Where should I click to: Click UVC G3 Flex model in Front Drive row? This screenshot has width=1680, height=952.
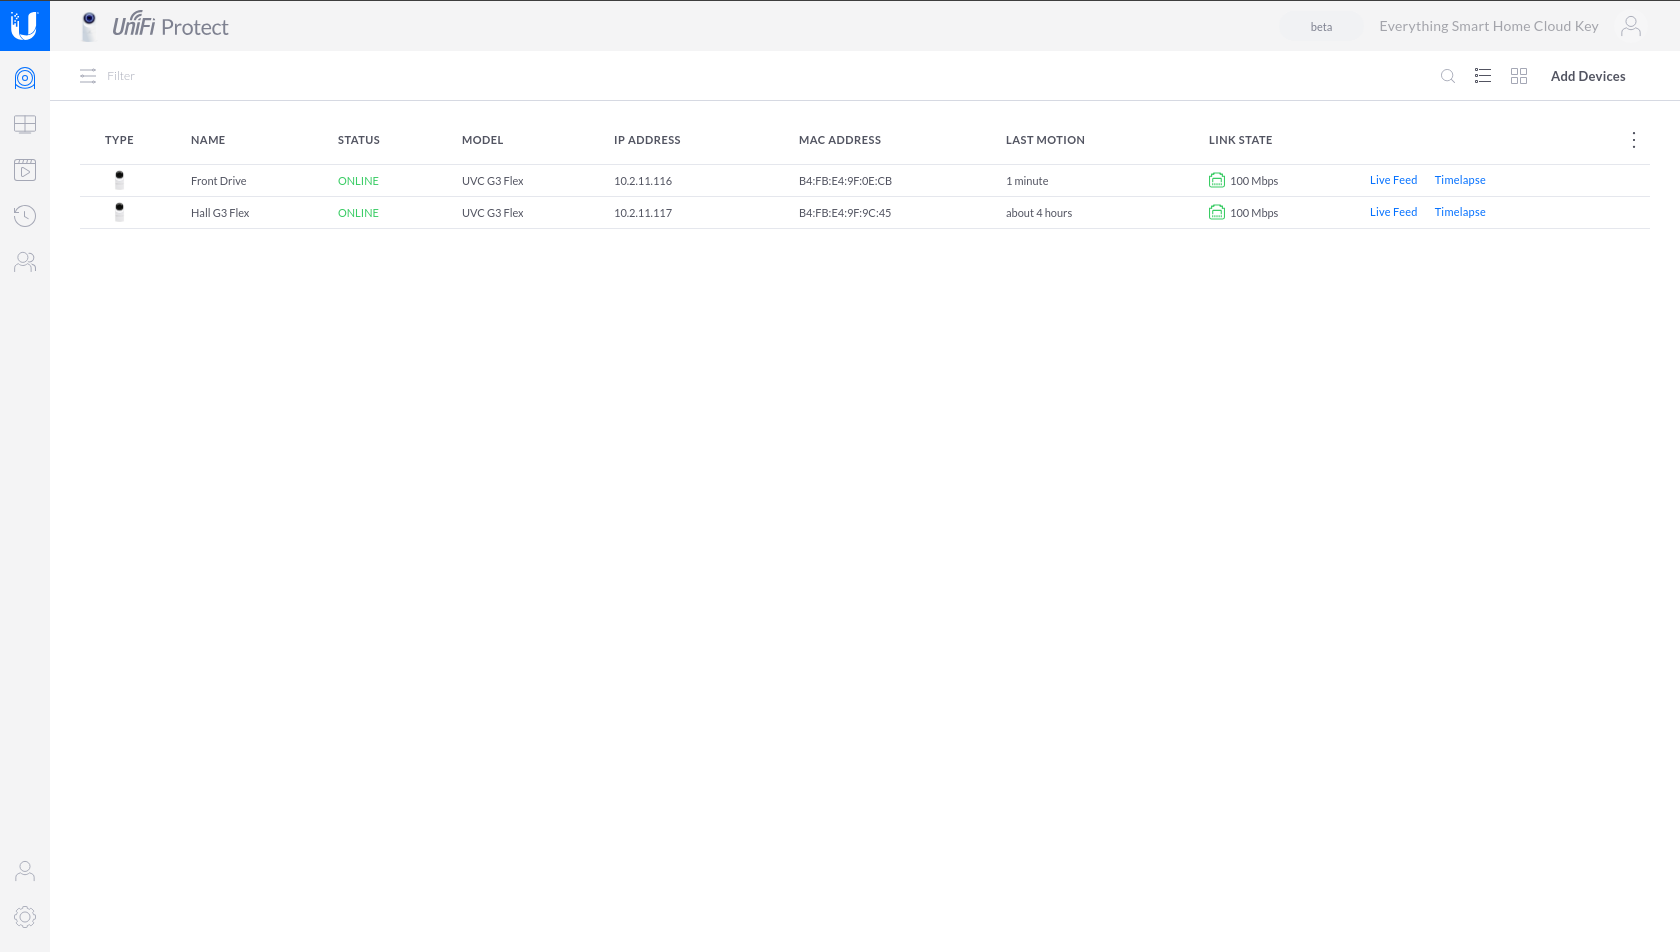[493, 181]
